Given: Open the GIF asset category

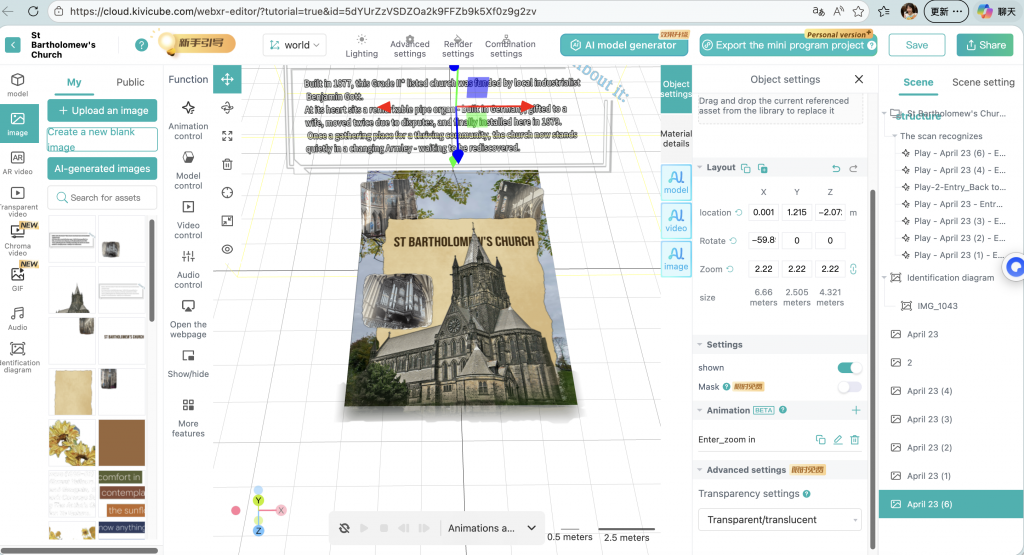Looking at the screenshot, I should click(18, 279).
